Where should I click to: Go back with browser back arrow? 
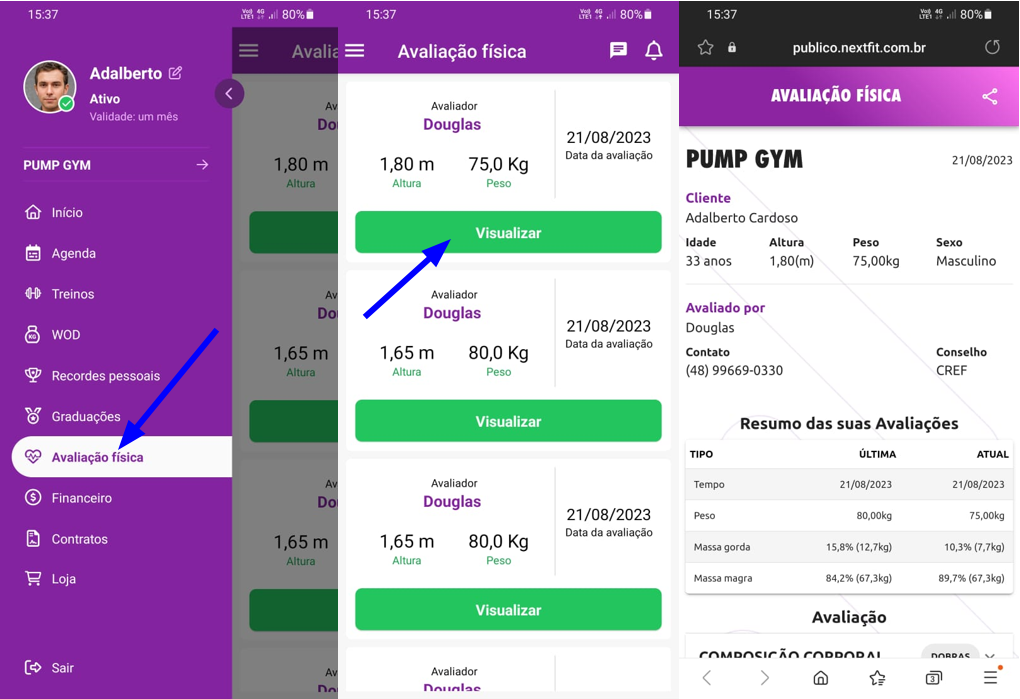pos(707,678)
